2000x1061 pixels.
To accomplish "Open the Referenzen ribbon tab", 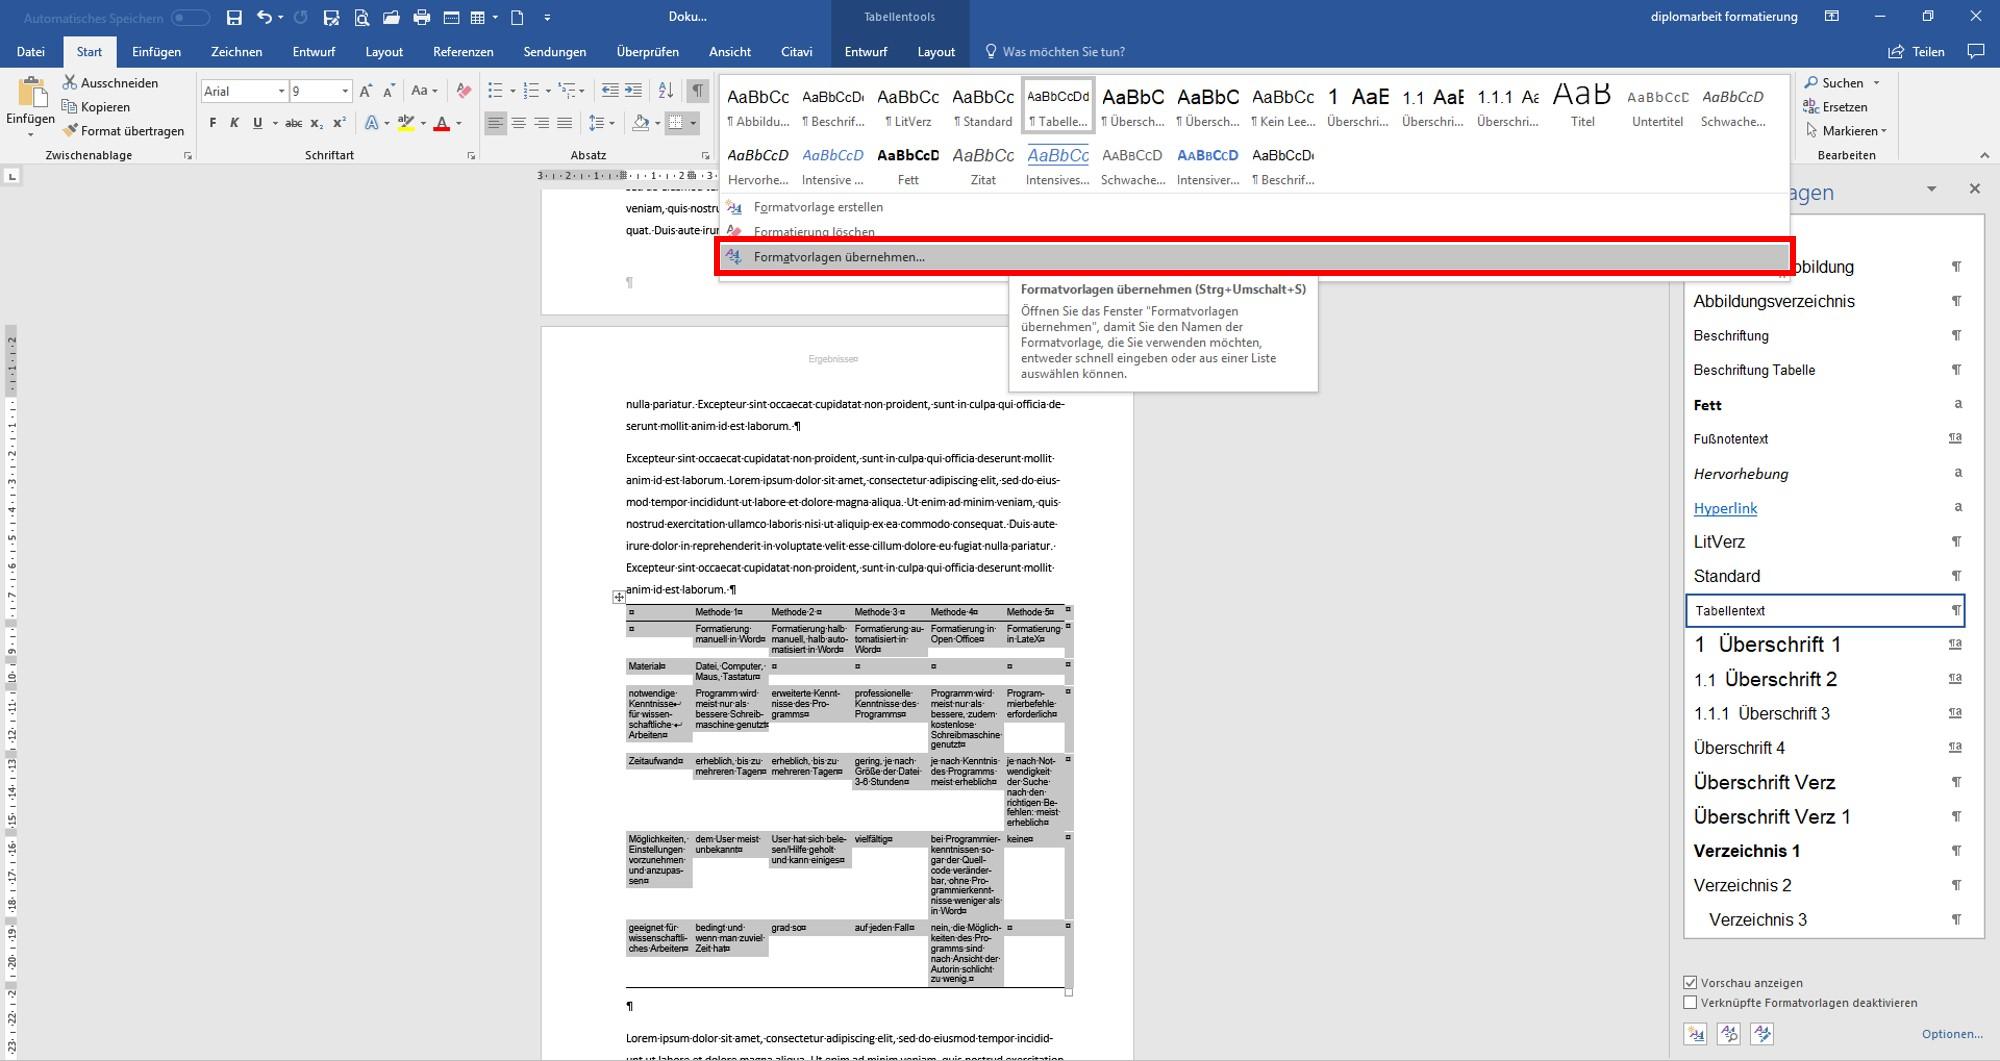I will (x=463, y=52).
